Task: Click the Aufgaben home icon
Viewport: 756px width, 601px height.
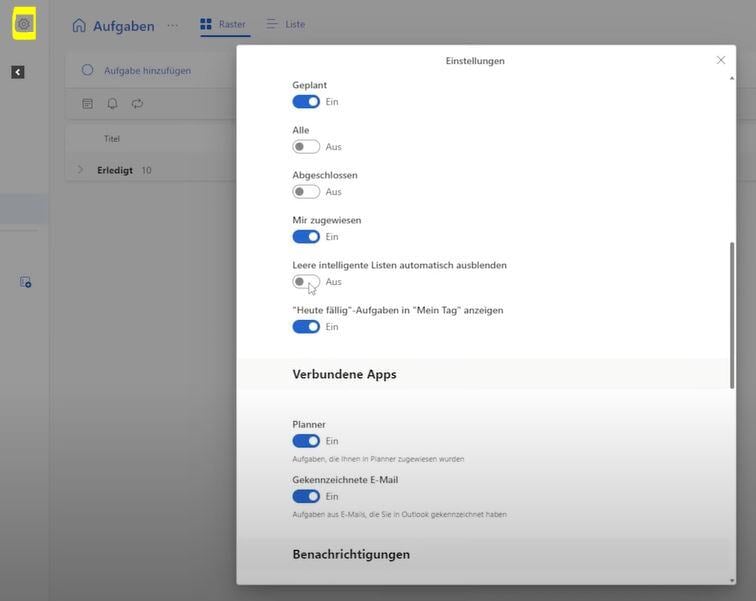Action: coord(79,25)
